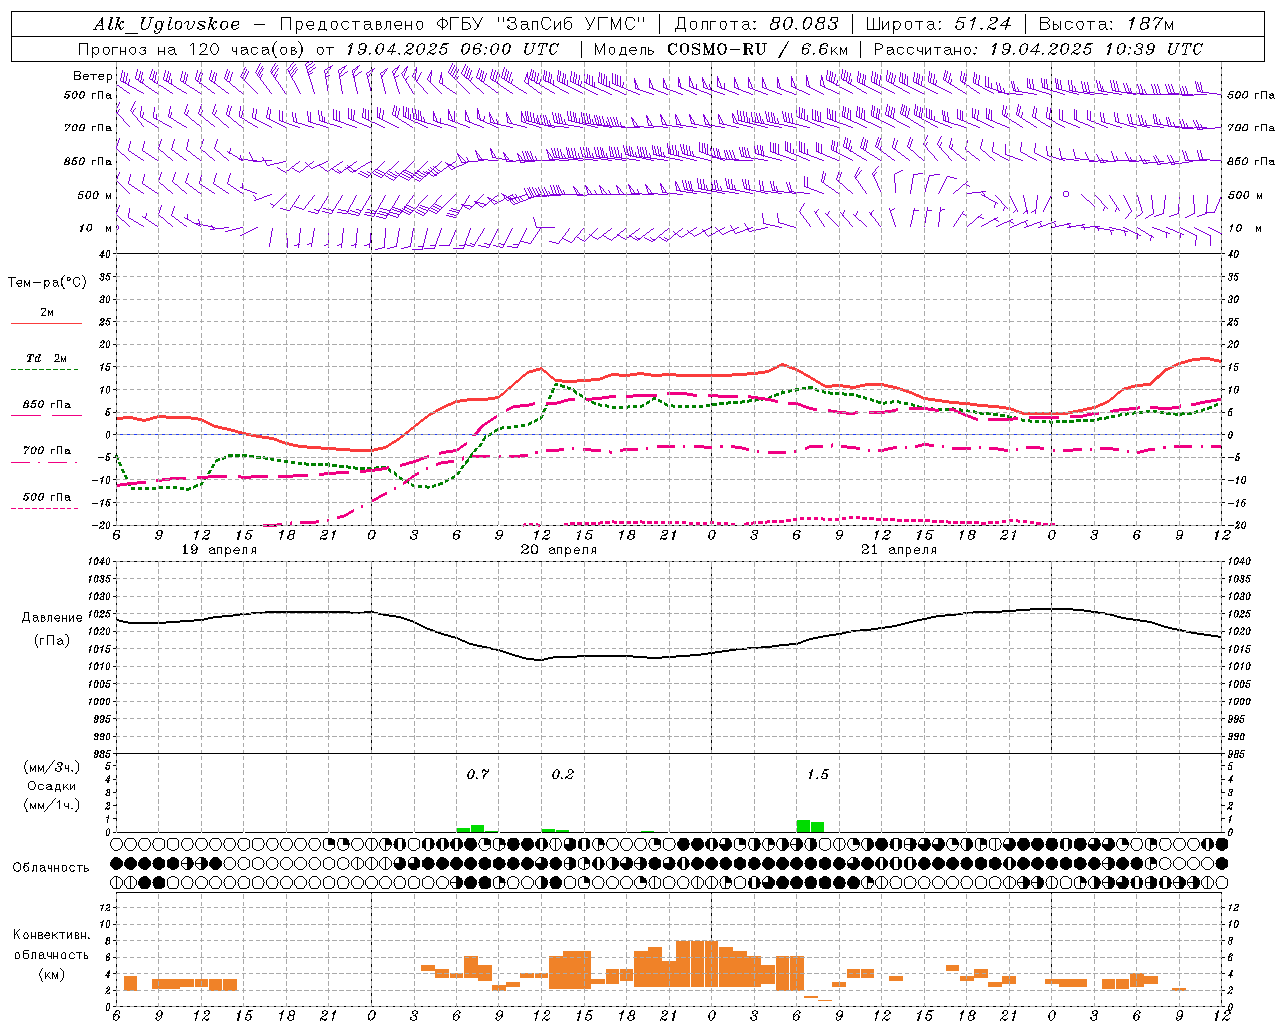Click the 'Ветер' wind panel label
This screenshot has height=1024, width=1280.
coord(92,77)
